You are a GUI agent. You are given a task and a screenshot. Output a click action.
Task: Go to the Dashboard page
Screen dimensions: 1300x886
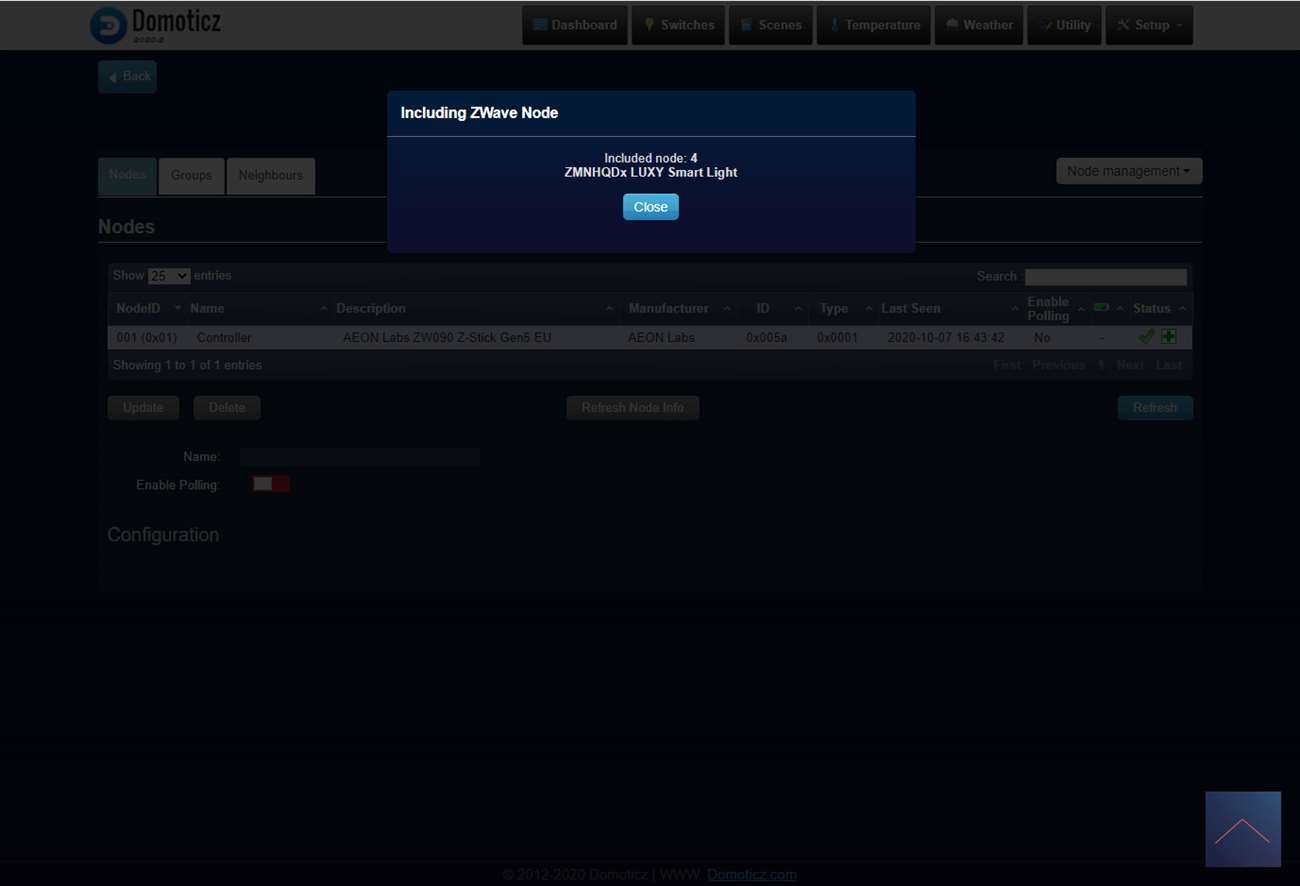click(x=574, y=25)
